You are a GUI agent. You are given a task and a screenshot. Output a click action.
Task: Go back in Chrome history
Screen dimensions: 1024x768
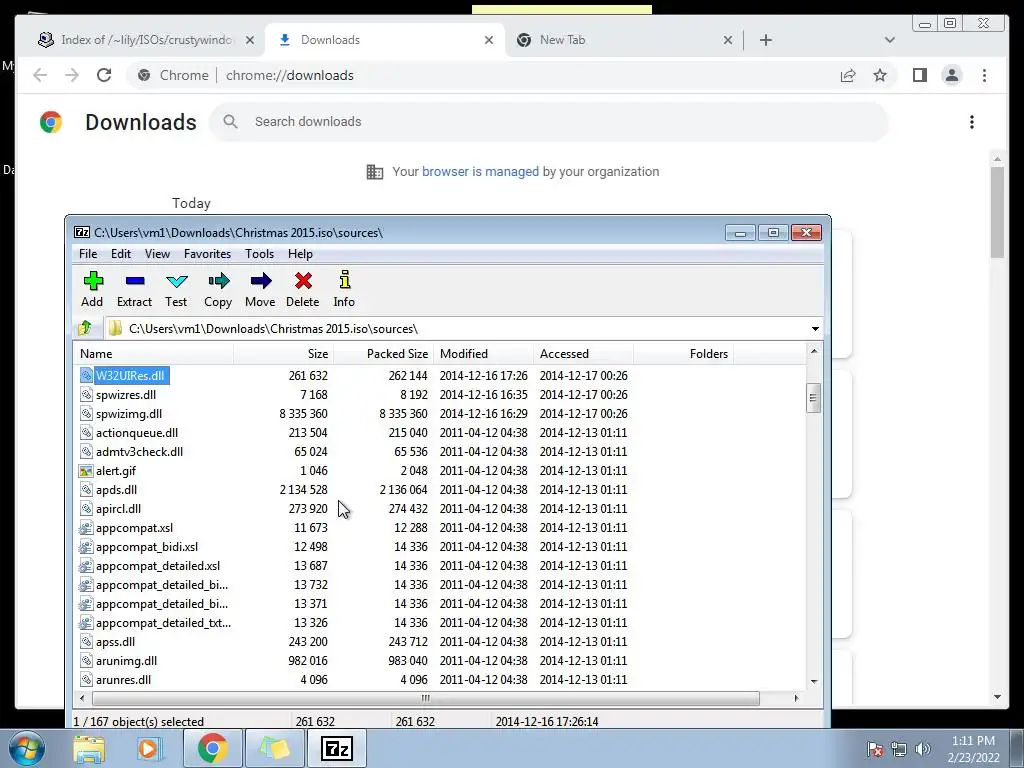[40, 75]
